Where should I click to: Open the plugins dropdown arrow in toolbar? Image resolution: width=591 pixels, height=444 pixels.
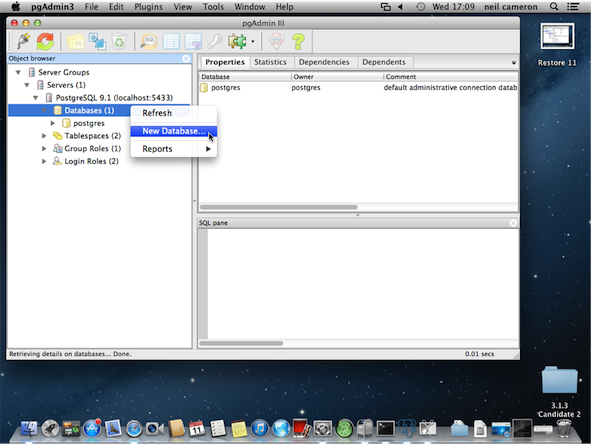(x=253, y=41)
